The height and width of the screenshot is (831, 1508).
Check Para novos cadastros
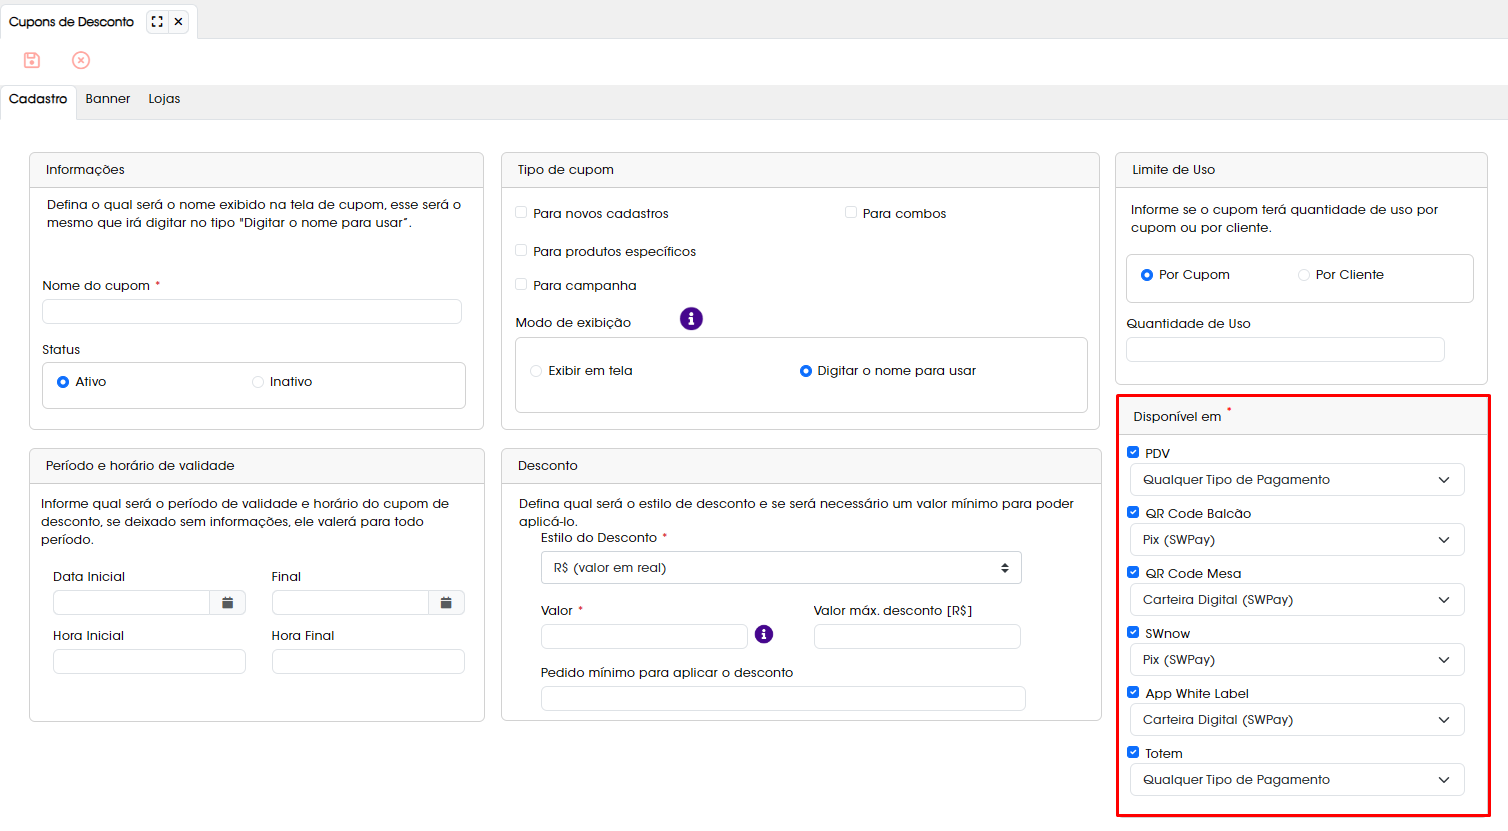[x=521, y=212]
